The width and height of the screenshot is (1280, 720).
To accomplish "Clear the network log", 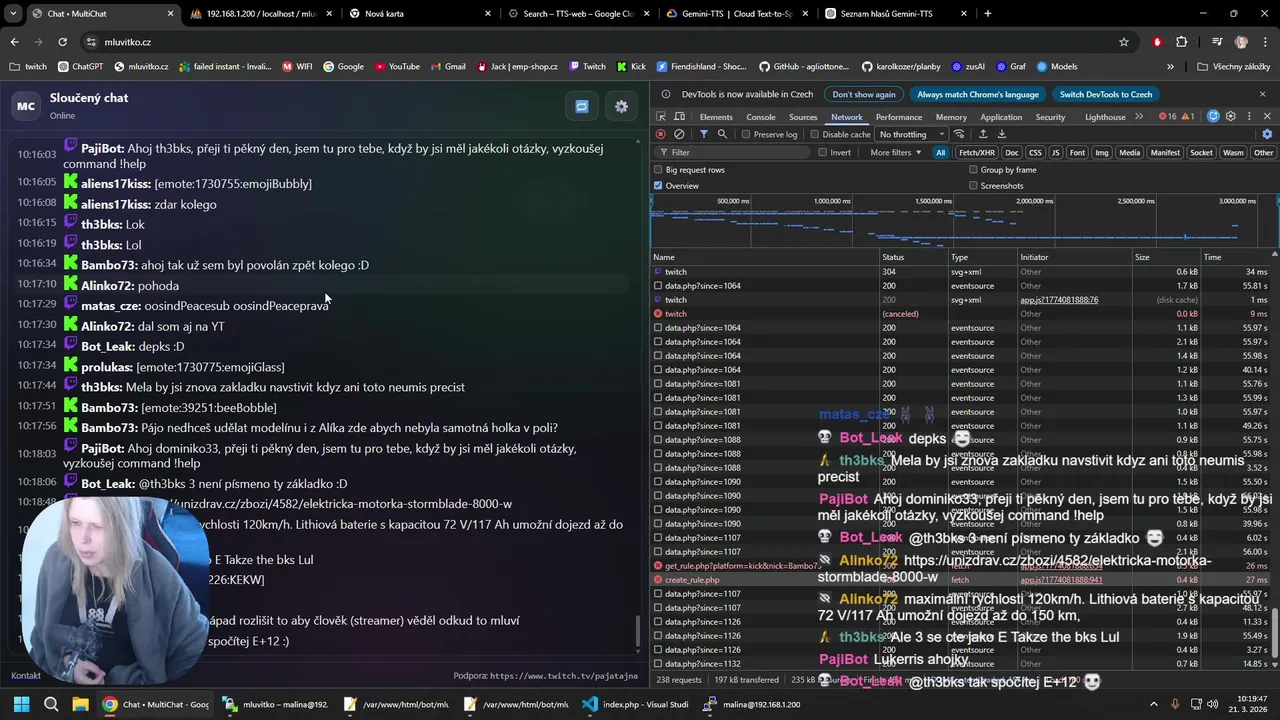I will pos(679,134).
